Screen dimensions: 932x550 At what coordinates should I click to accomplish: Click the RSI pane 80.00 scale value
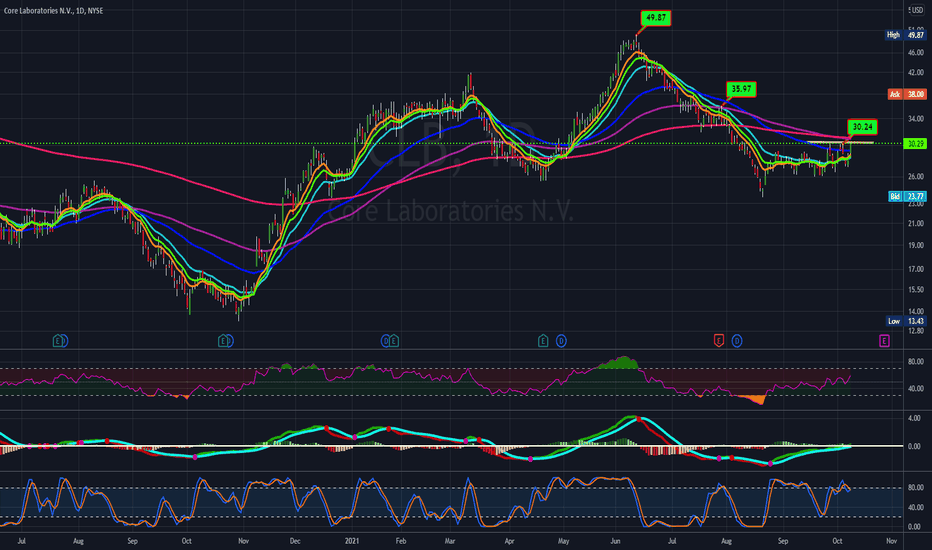(915, 362)
